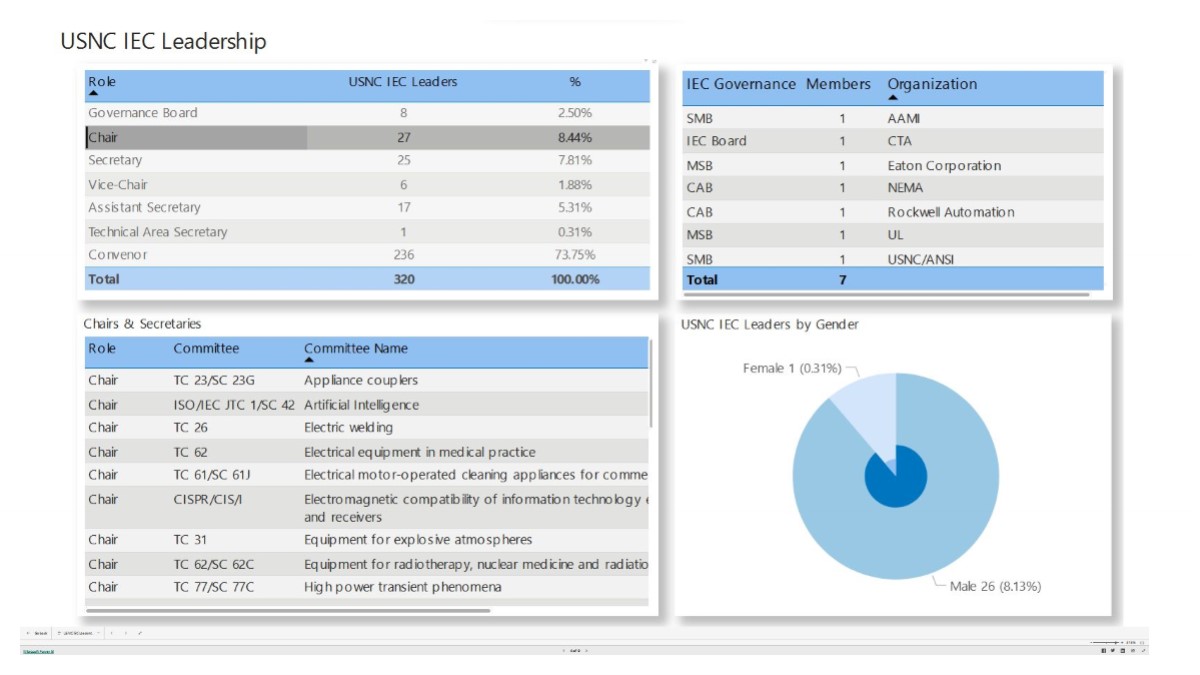The width and height of the screenshot is (1200, 675).
Task: Click horizontal scrollbar under Chairs & Secretaries table
Action: pos(288,610)
